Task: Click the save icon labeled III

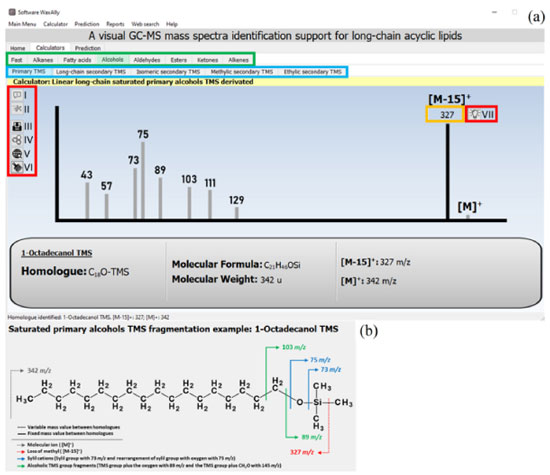Action: pos(17,126)
